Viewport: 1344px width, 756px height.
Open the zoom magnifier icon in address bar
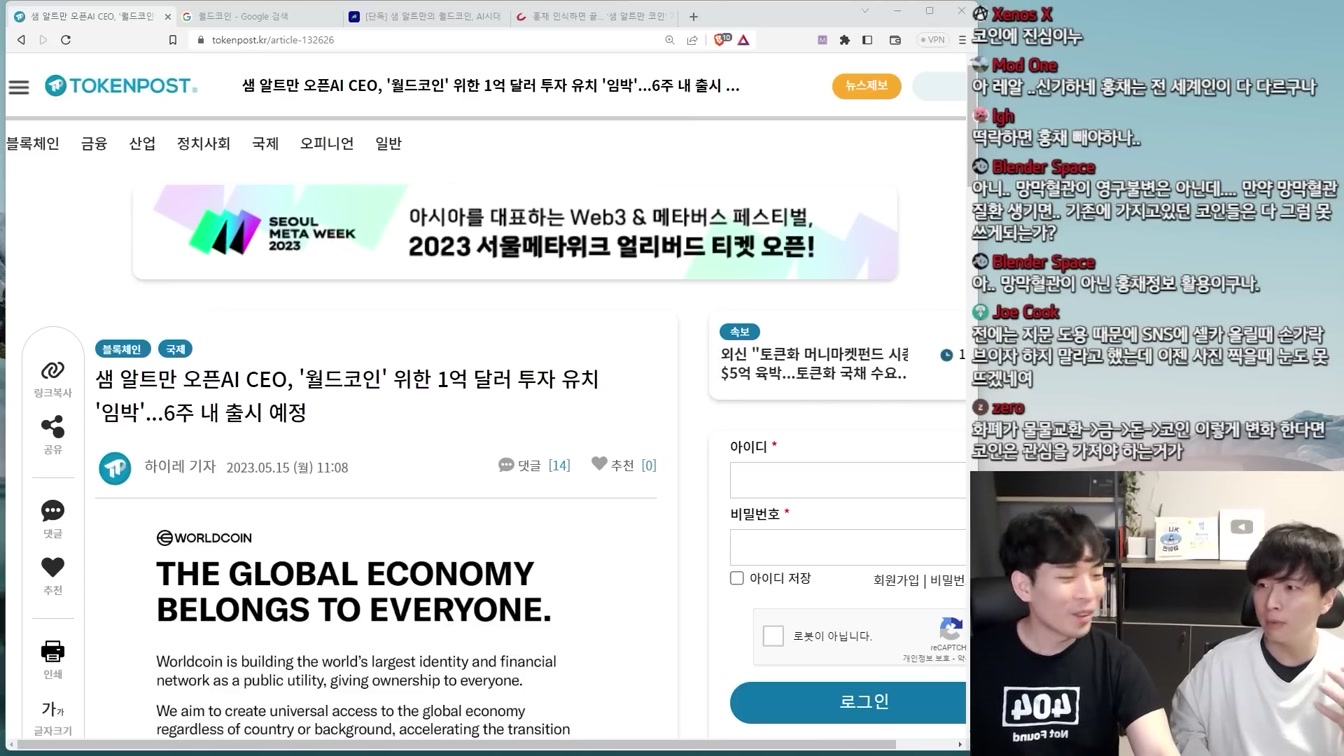670,40
